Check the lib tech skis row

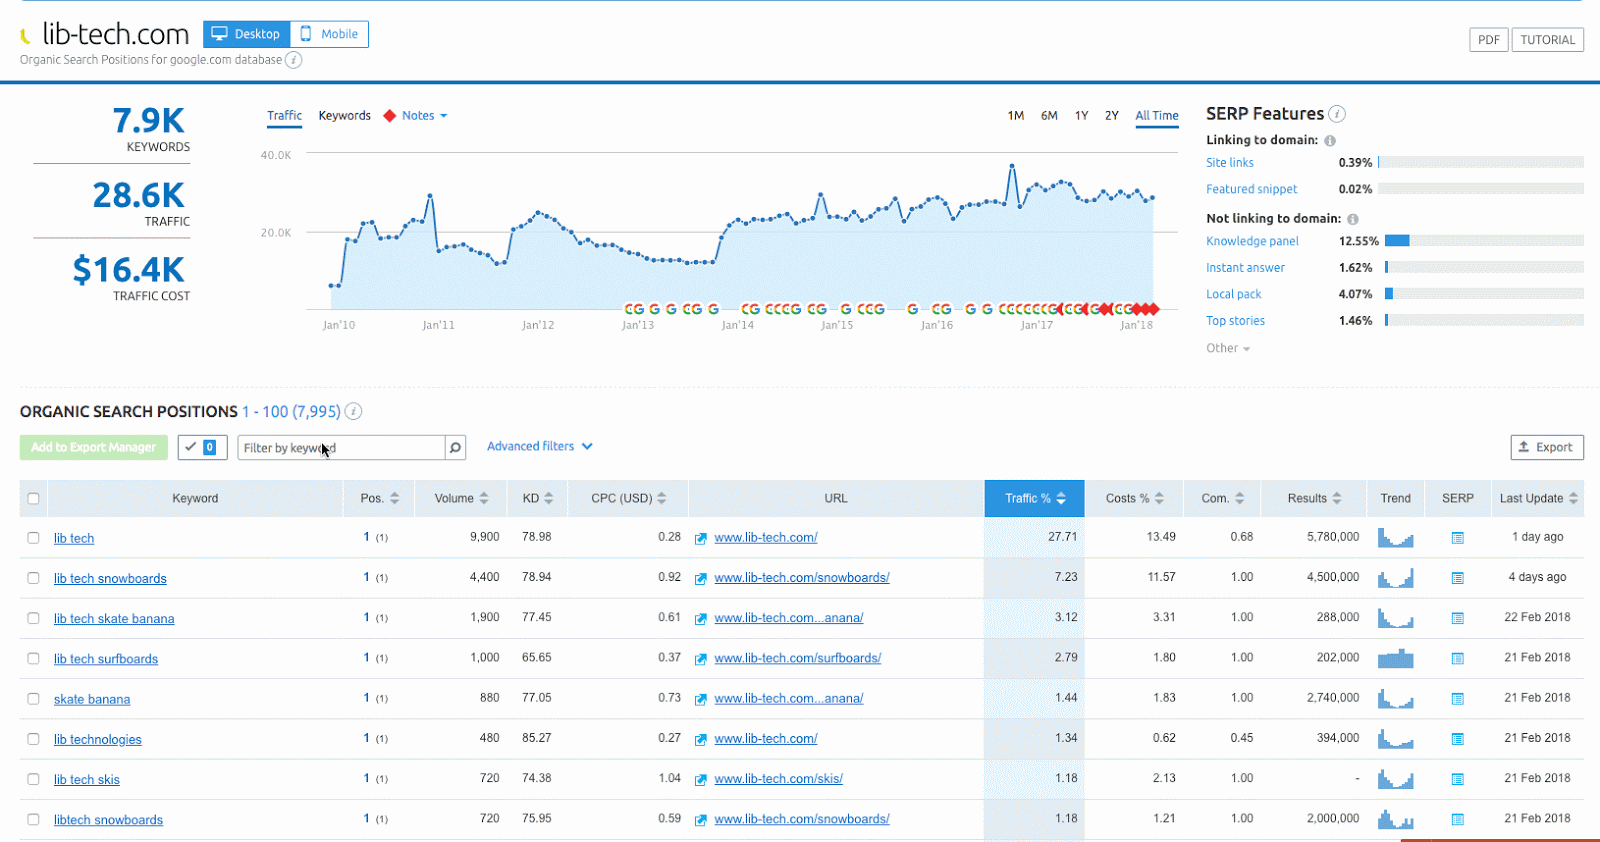(33, 779)
